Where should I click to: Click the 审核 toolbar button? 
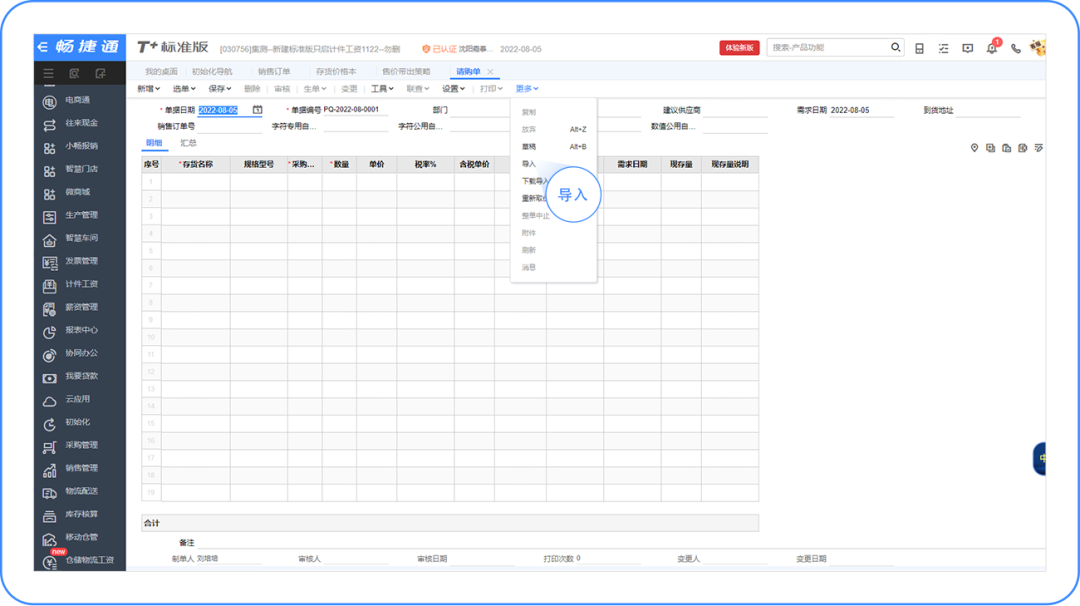[x=282, y=89]
